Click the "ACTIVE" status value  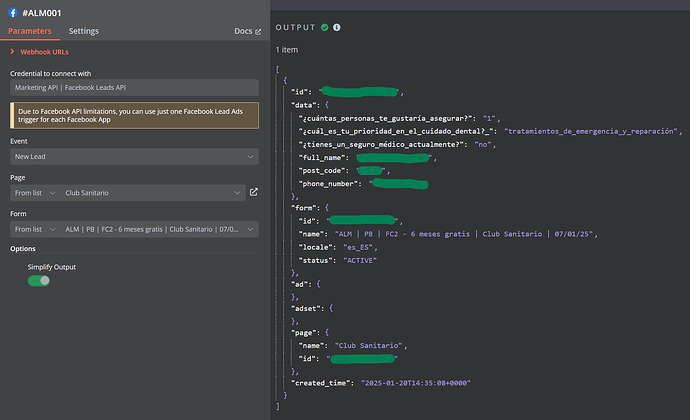pyautogui.click(x=360, y=261)
